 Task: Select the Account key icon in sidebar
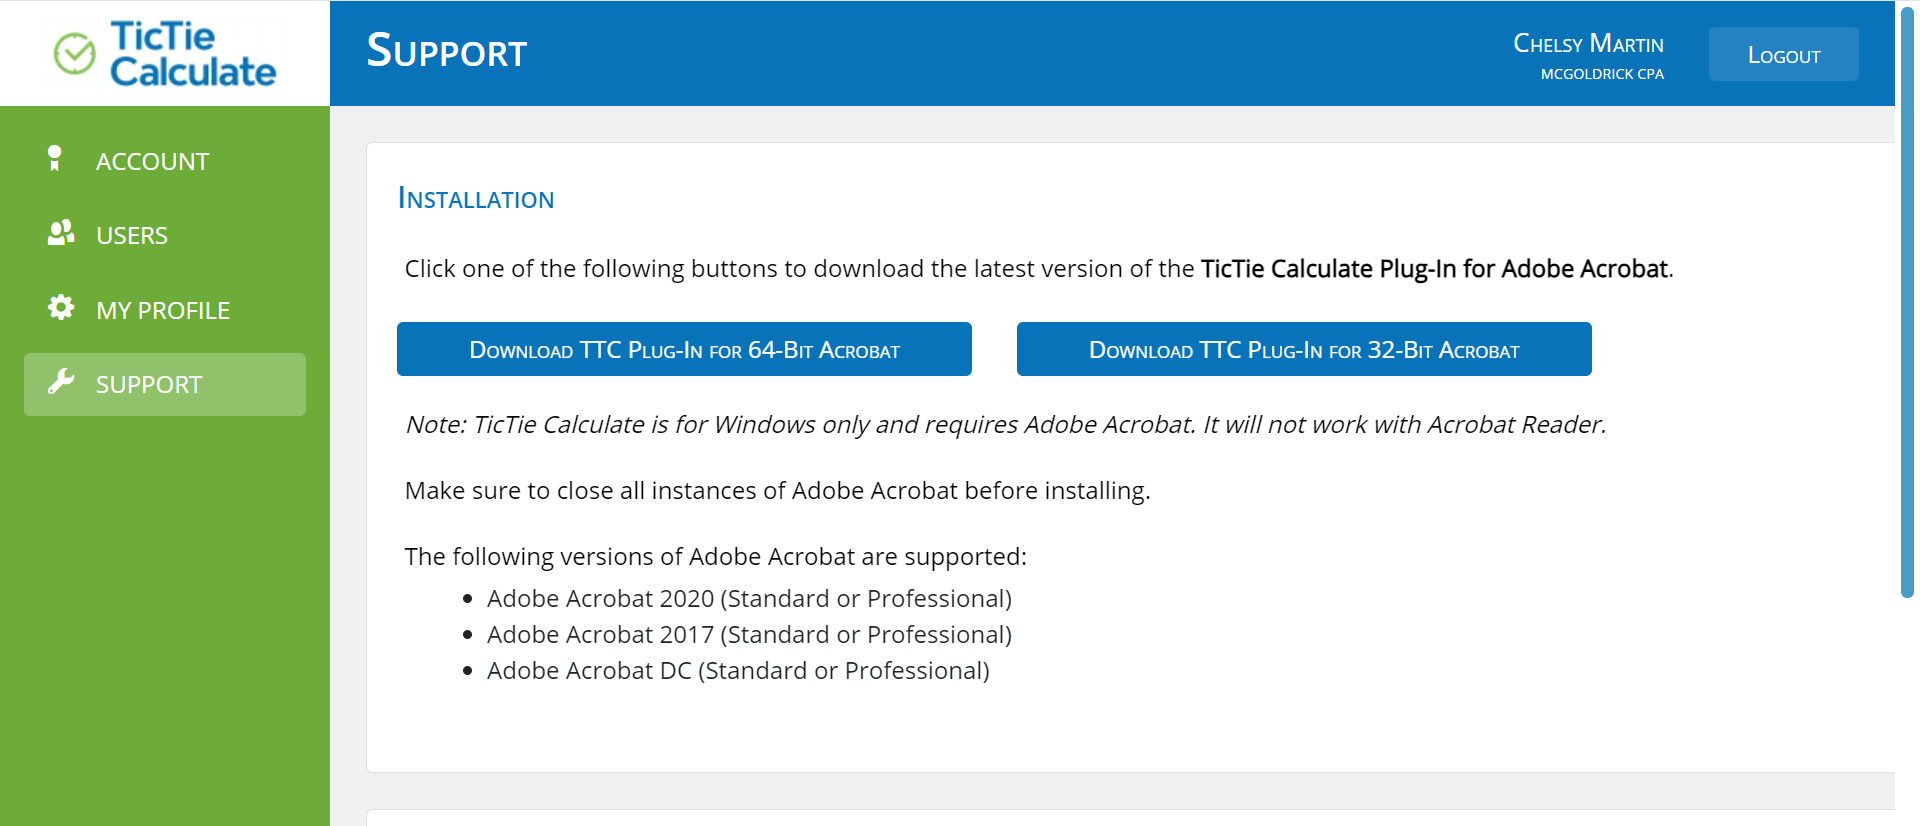pyautogui.click(x=57, y=158)
